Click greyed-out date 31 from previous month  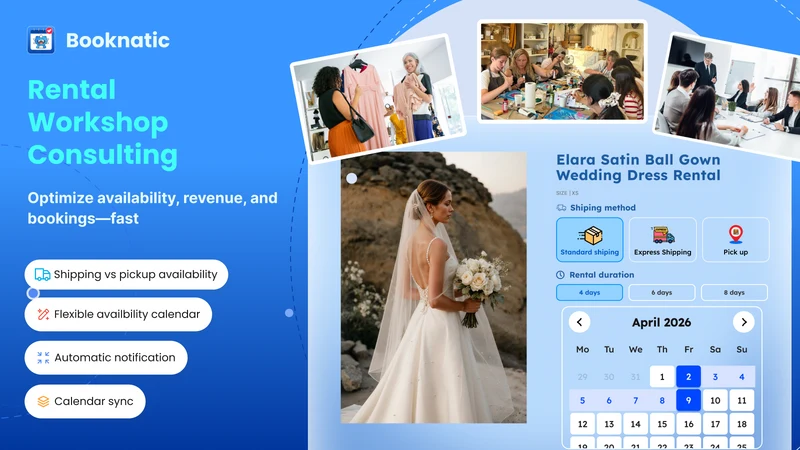pos(636,377)
